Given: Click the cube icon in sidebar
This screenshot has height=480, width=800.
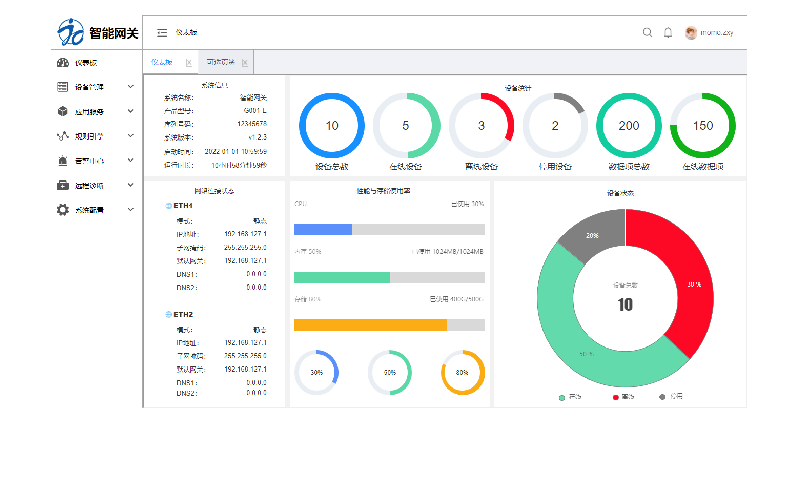Looking at the screenshot, I should [63, 111].
